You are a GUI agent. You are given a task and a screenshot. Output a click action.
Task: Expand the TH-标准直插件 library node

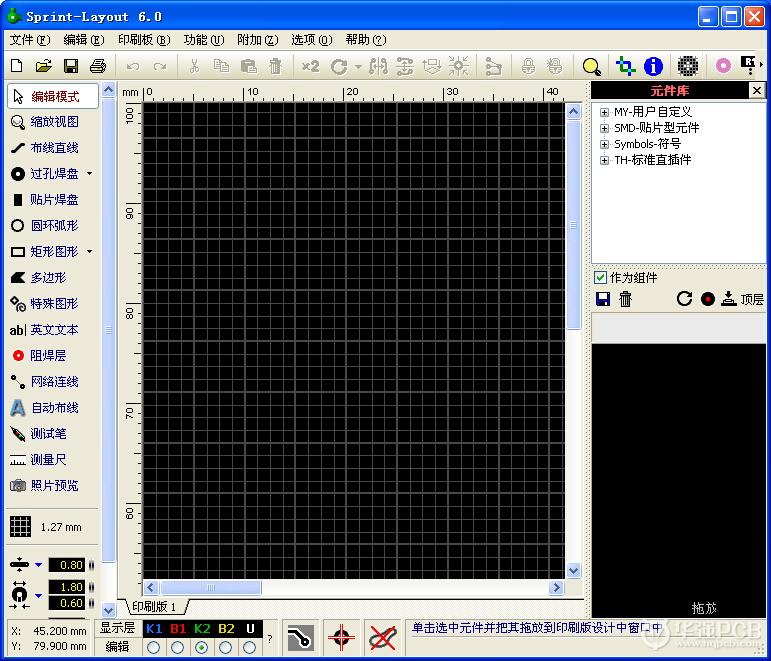click(604, 160)
